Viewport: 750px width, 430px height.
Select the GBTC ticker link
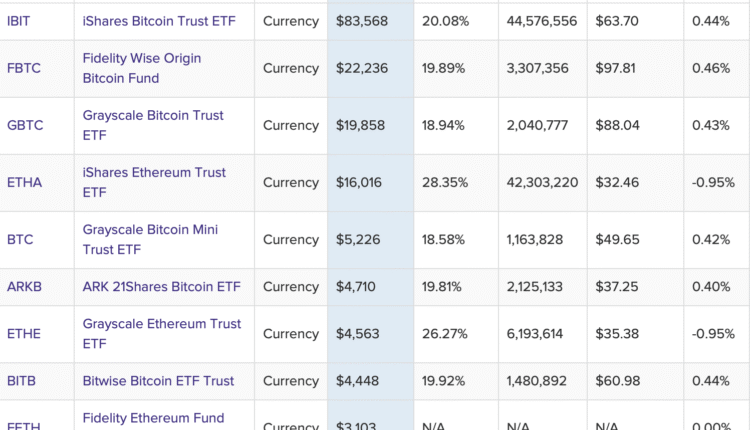24,126
